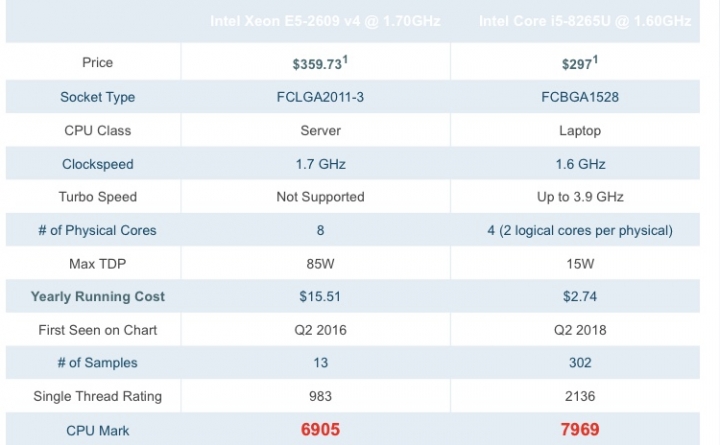This screenshot has height=445, width=720.
Task: Select the Single Thread Rating 2136 value
Action: point(580,396)
